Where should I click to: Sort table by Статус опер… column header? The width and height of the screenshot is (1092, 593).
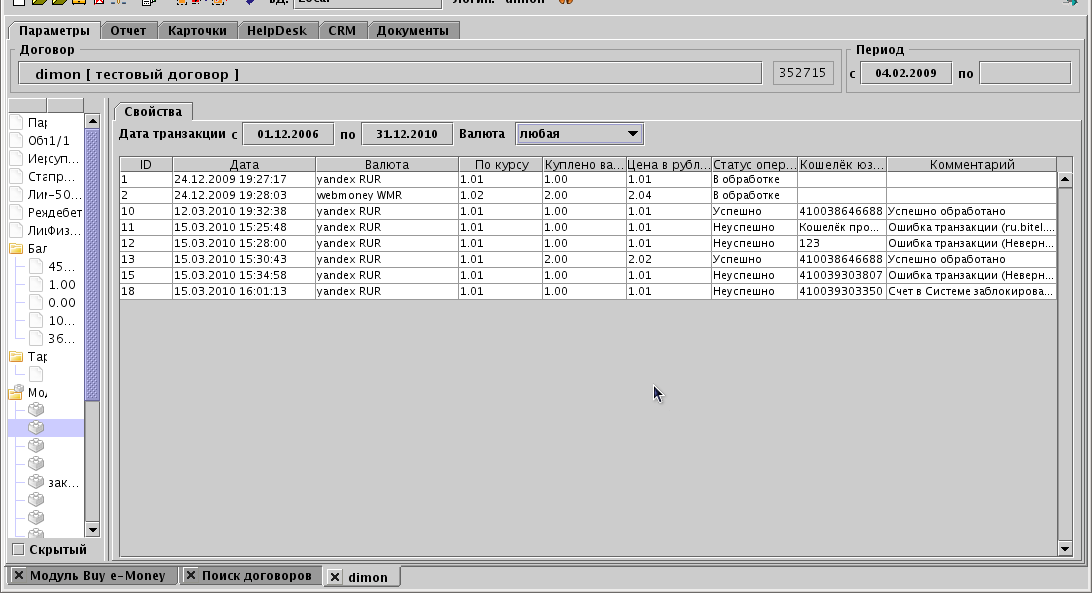click(x=754, y=164)
